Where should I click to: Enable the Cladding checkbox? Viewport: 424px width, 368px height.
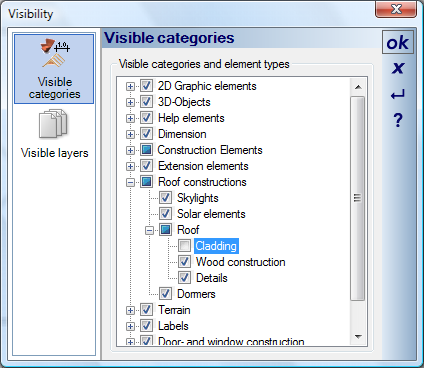coord(184,246)
